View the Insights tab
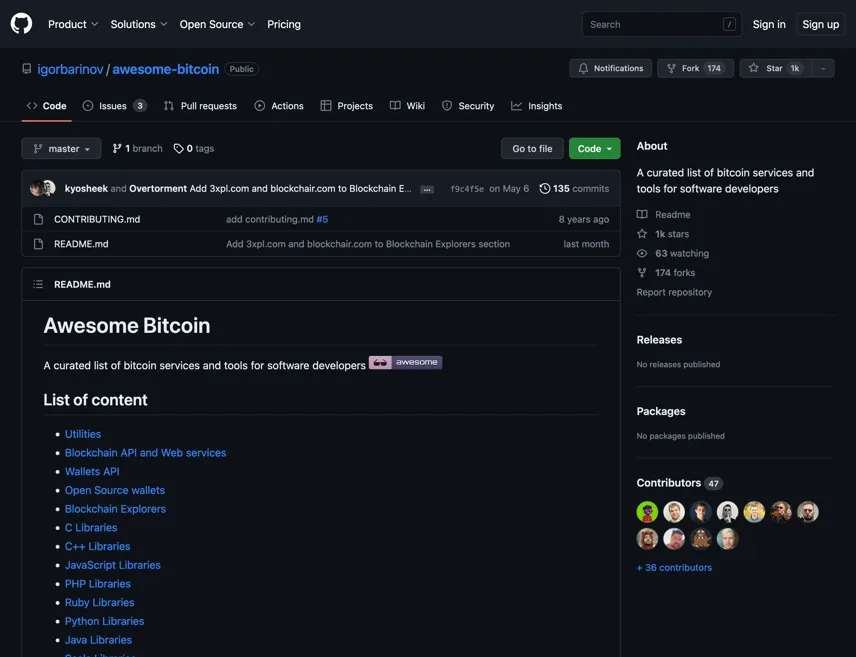The image size is (856, 657). click(537, 106)
